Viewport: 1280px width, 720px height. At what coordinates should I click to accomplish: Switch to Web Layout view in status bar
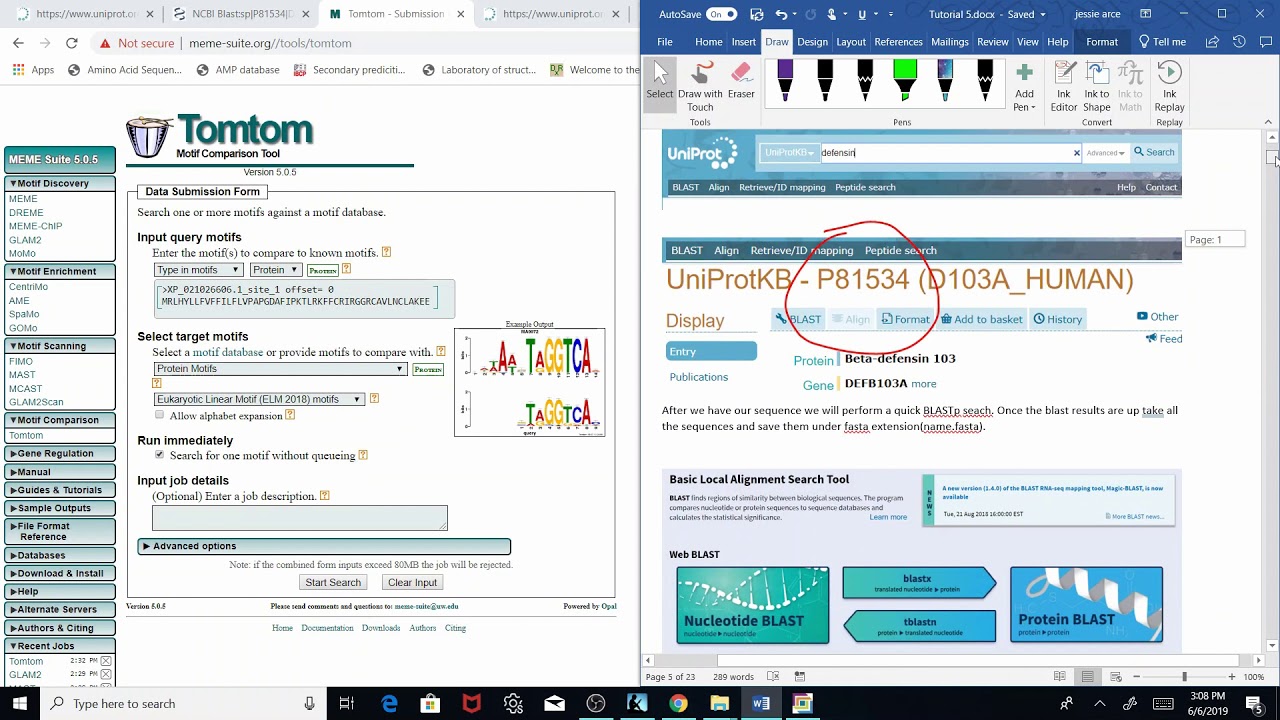pos(1115,677)
